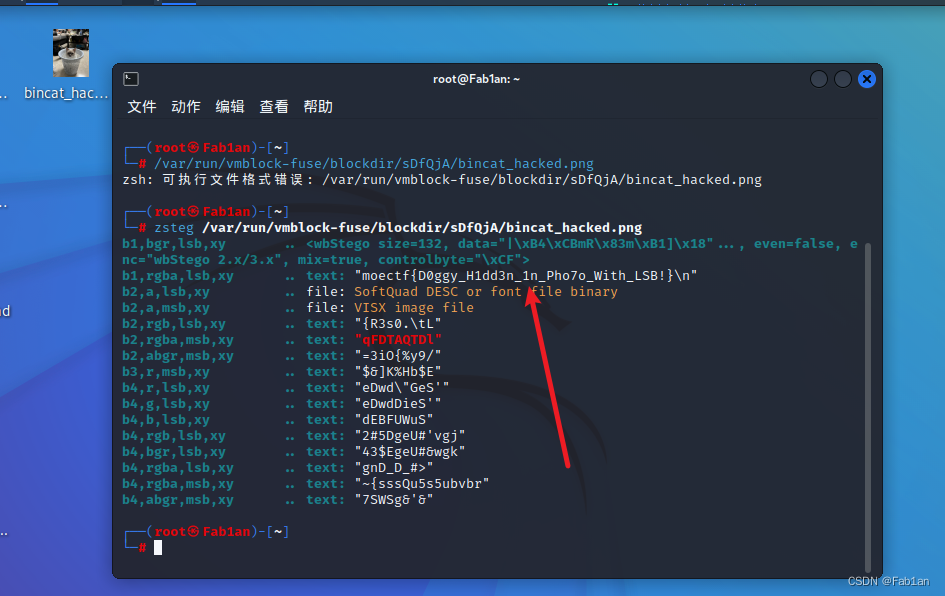Click the red "qFDTAQTDl" text
The height and width of the screenshot is (596, 945).
point(398,339)
